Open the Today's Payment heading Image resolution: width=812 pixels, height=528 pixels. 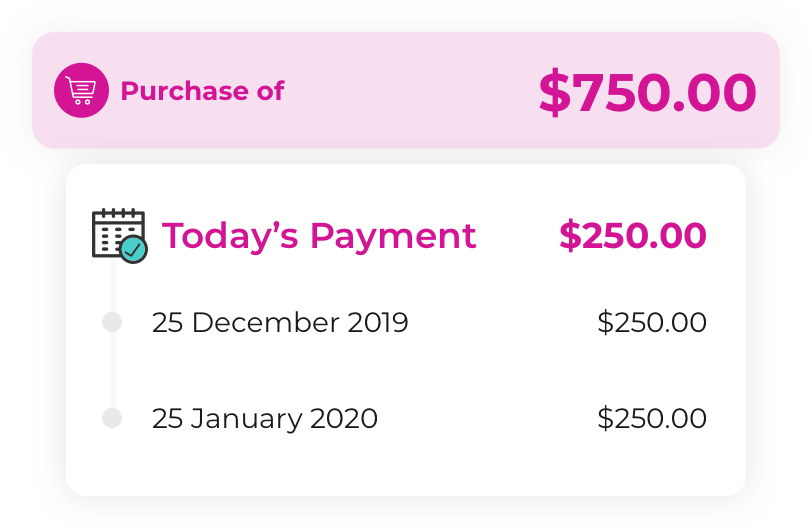pos(319,236)
